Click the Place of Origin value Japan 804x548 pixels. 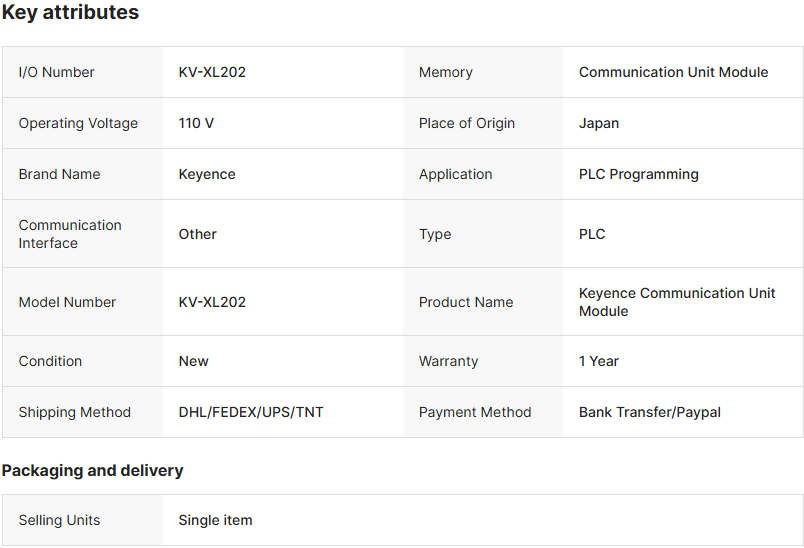click(x=599, y=123)
